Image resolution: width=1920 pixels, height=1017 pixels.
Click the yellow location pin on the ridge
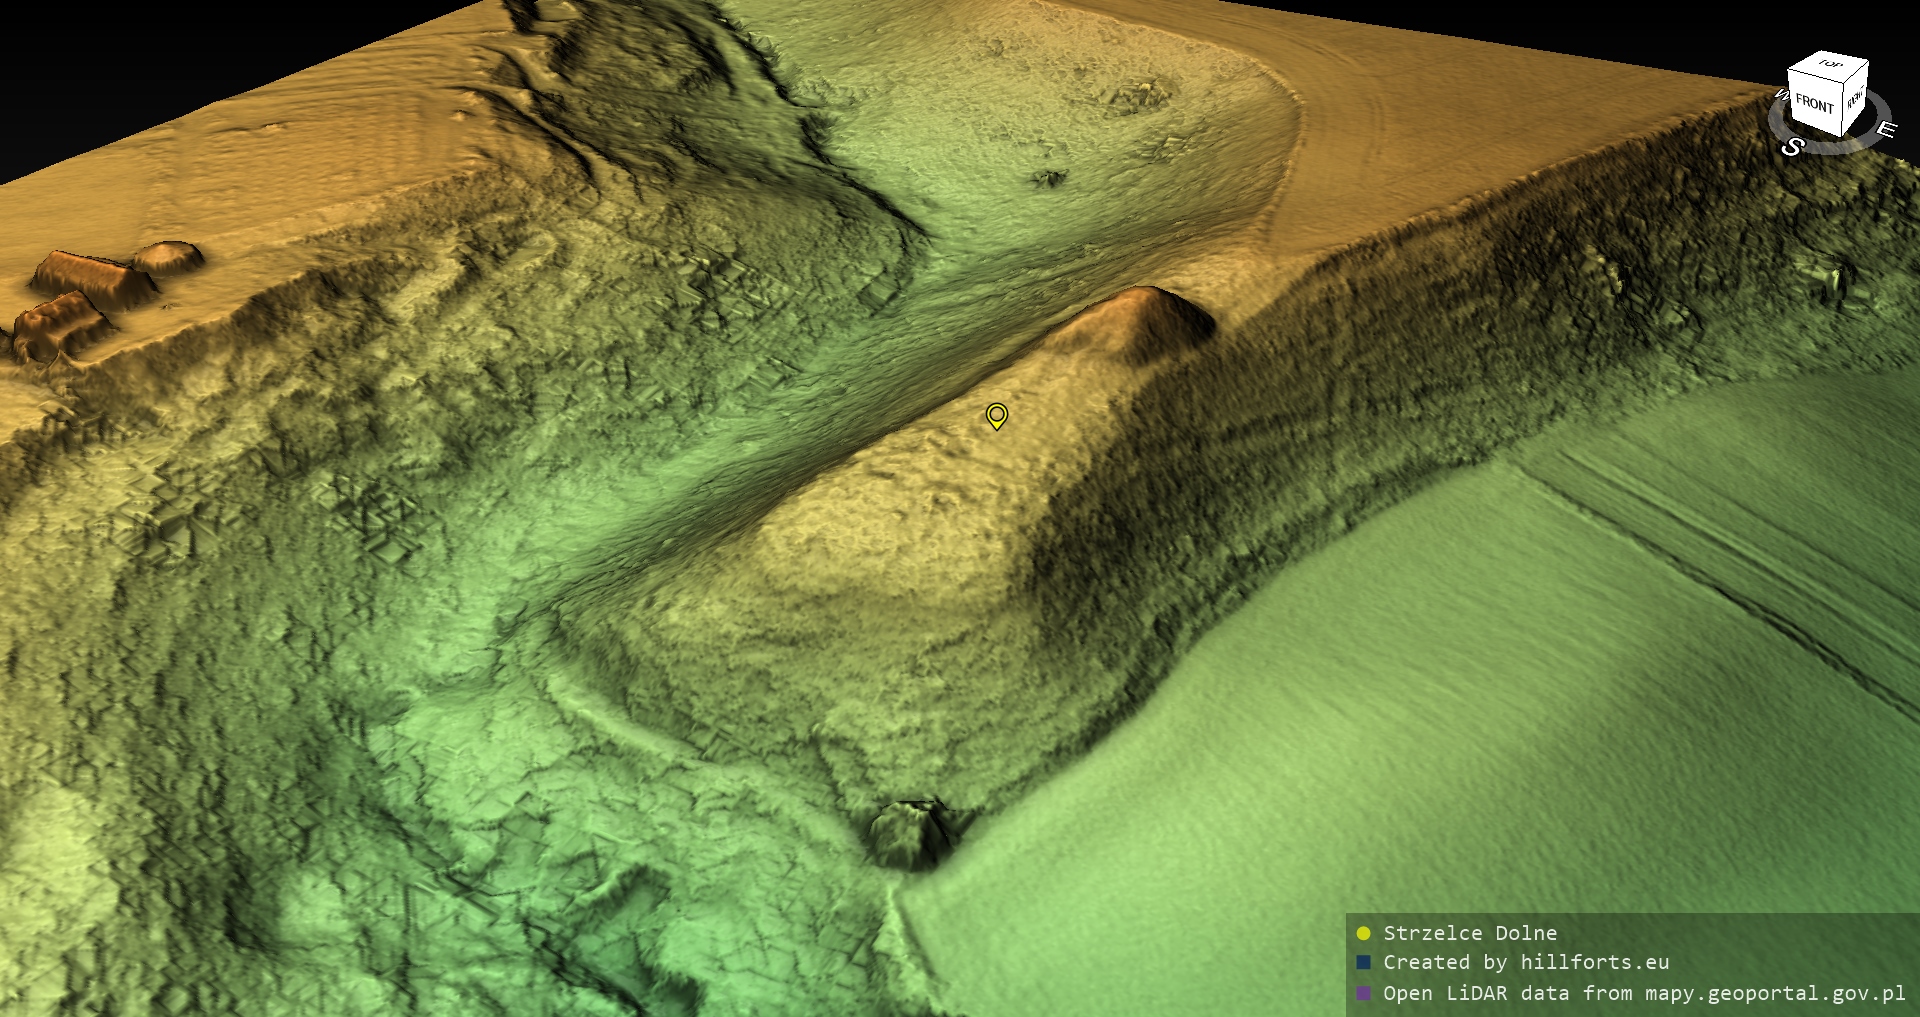click(x=996, y=415)
